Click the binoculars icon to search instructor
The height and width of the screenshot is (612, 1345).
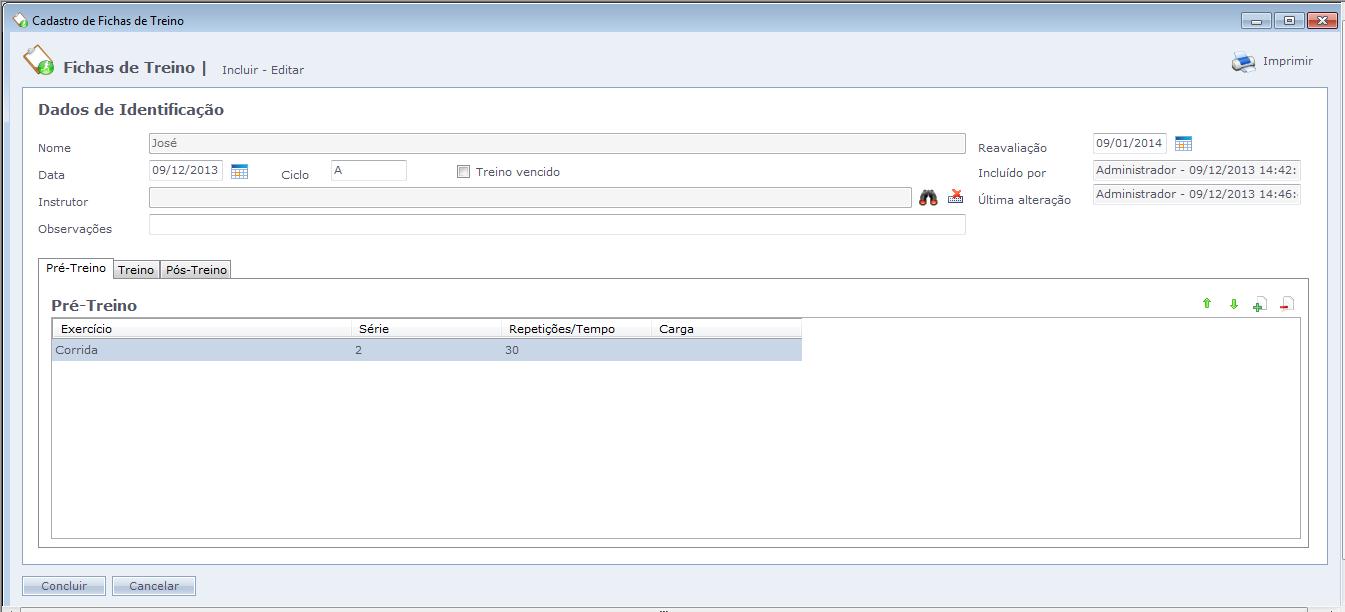tap(928, 198)
